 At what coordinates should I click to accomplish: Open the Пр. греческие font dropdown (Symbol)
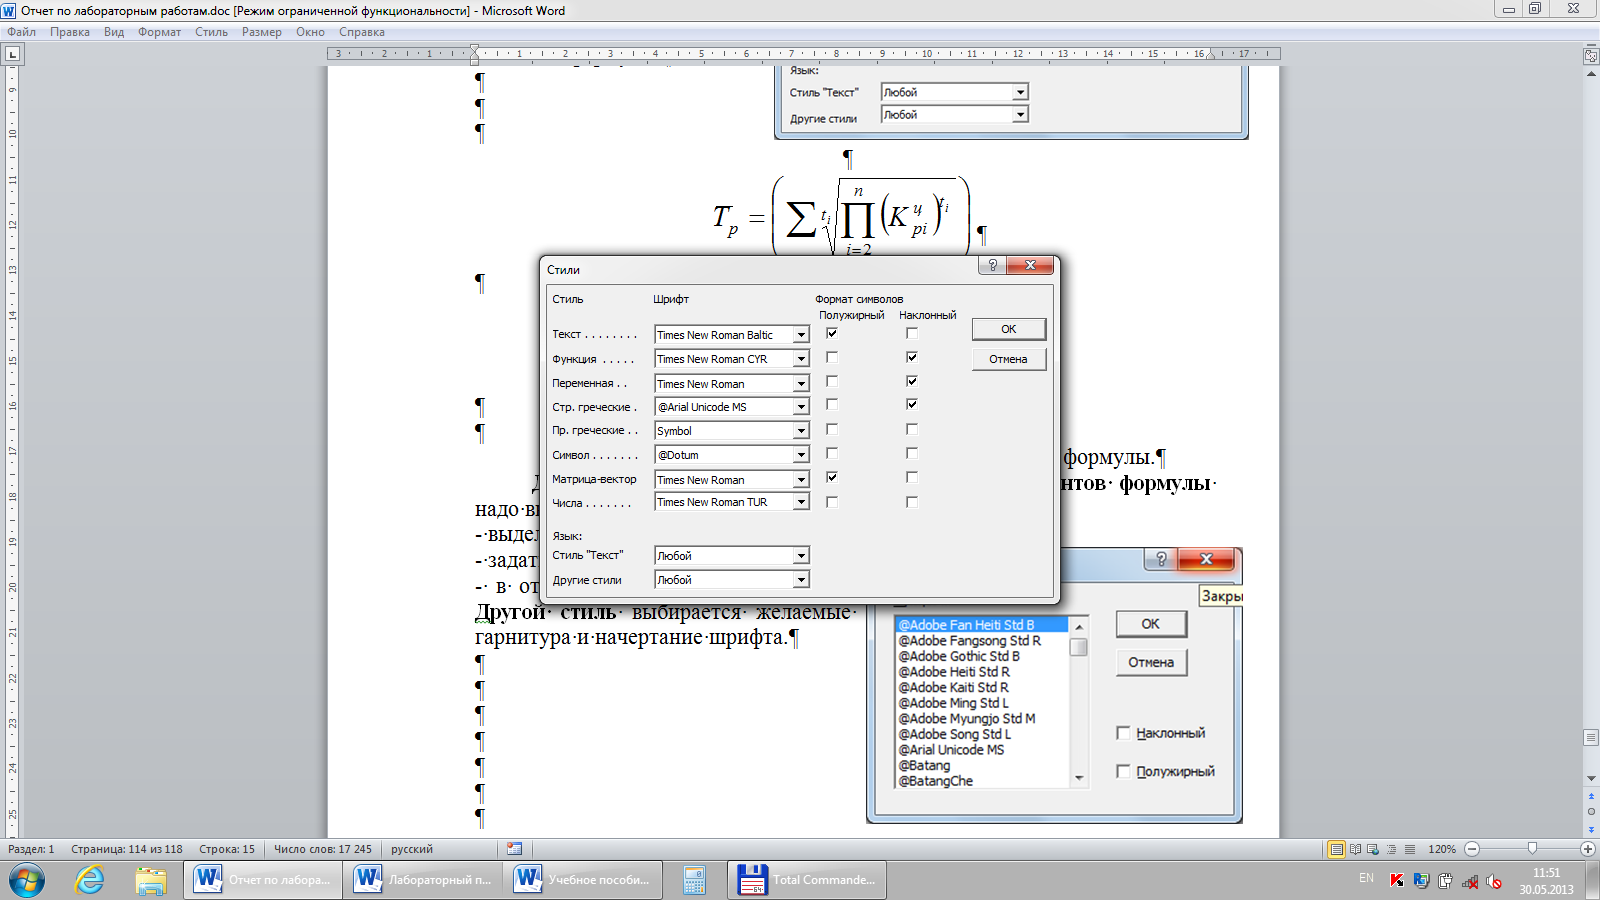[801, 431]
